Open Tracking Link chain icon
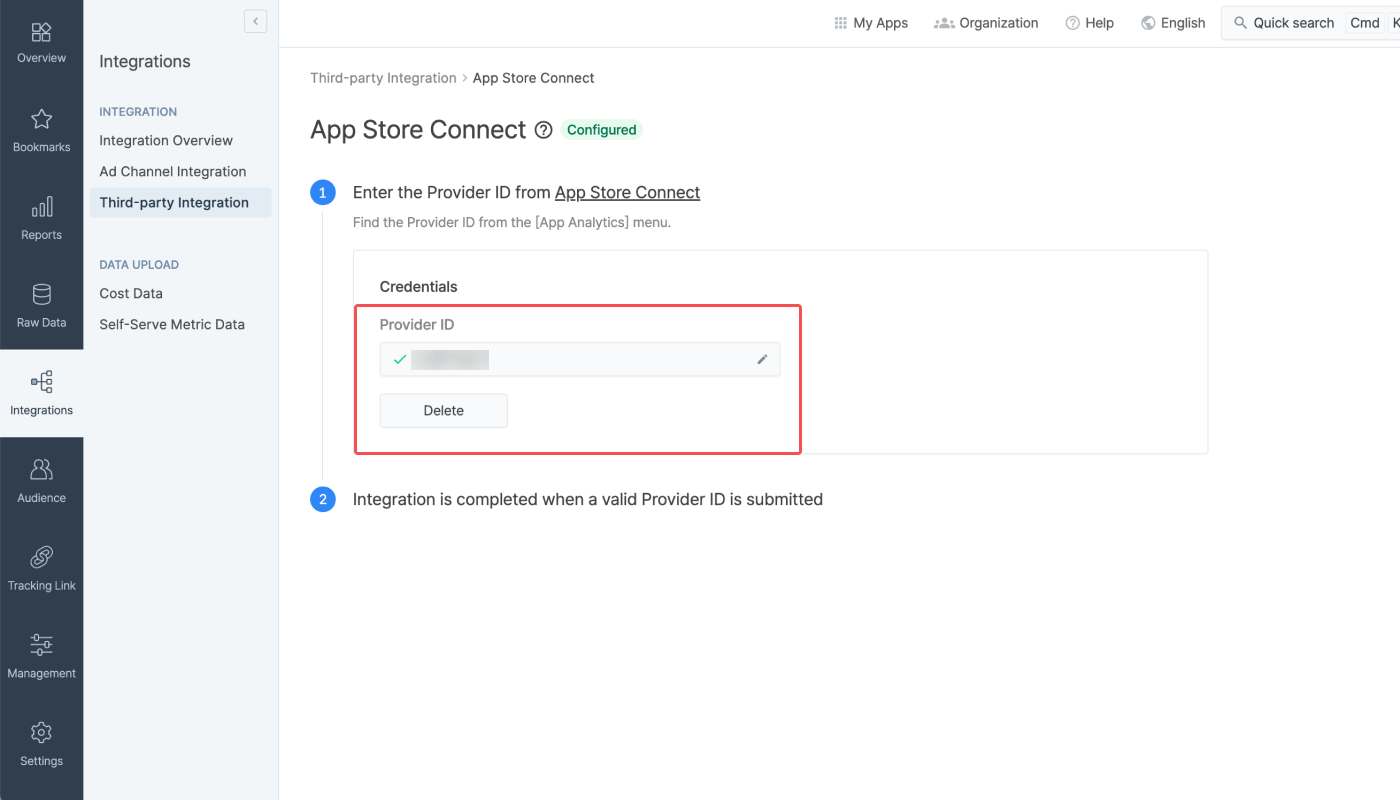 pos(41,557)
